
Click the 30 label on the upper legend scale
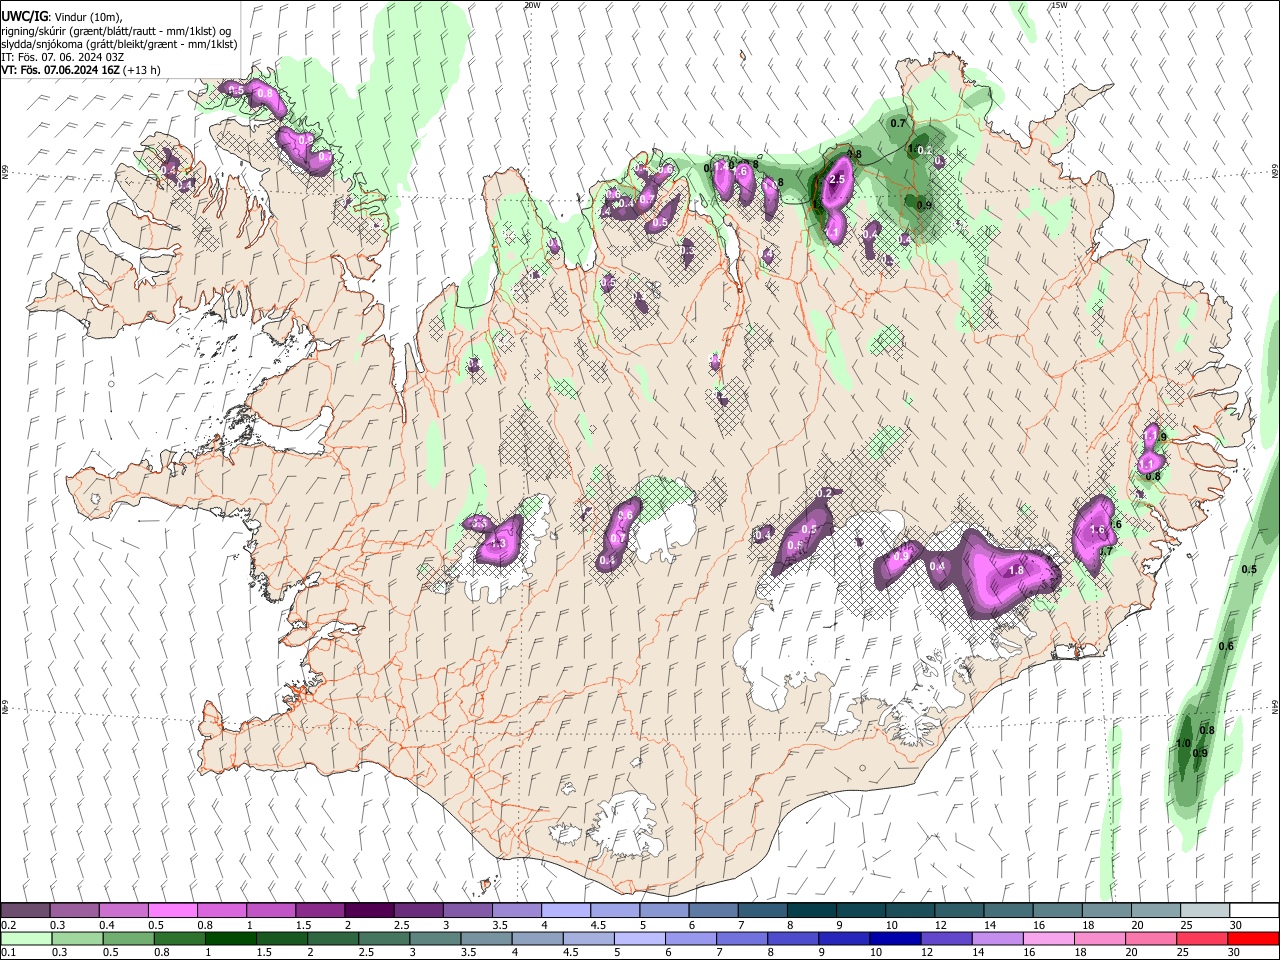pyautogui.click(x=1236, y=925)
